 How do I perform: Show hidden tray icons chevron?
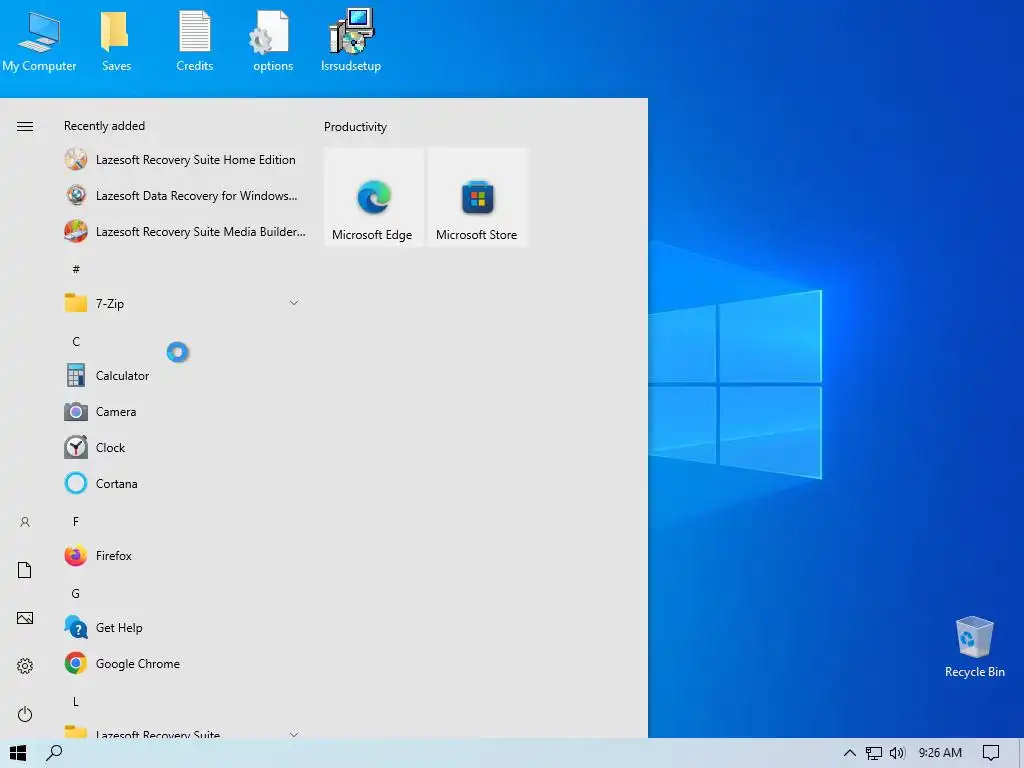click(850, 753)
